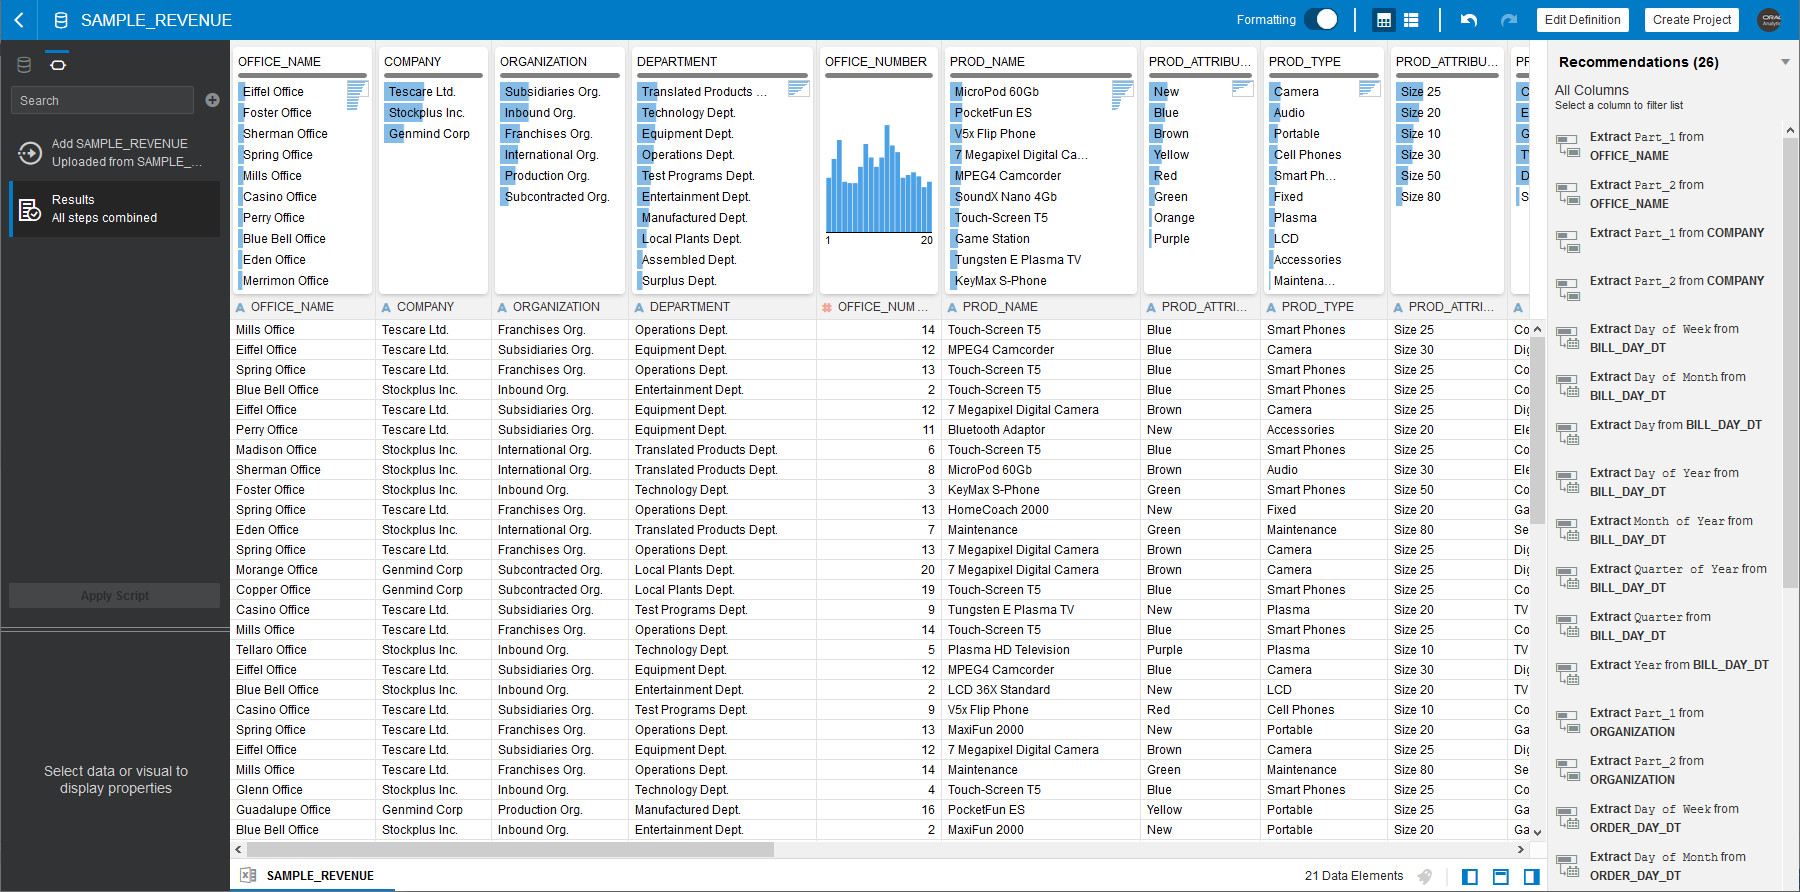
Task: Click the PROD_TYPE tile sort lines icon
Action: tap(1369, 89)
